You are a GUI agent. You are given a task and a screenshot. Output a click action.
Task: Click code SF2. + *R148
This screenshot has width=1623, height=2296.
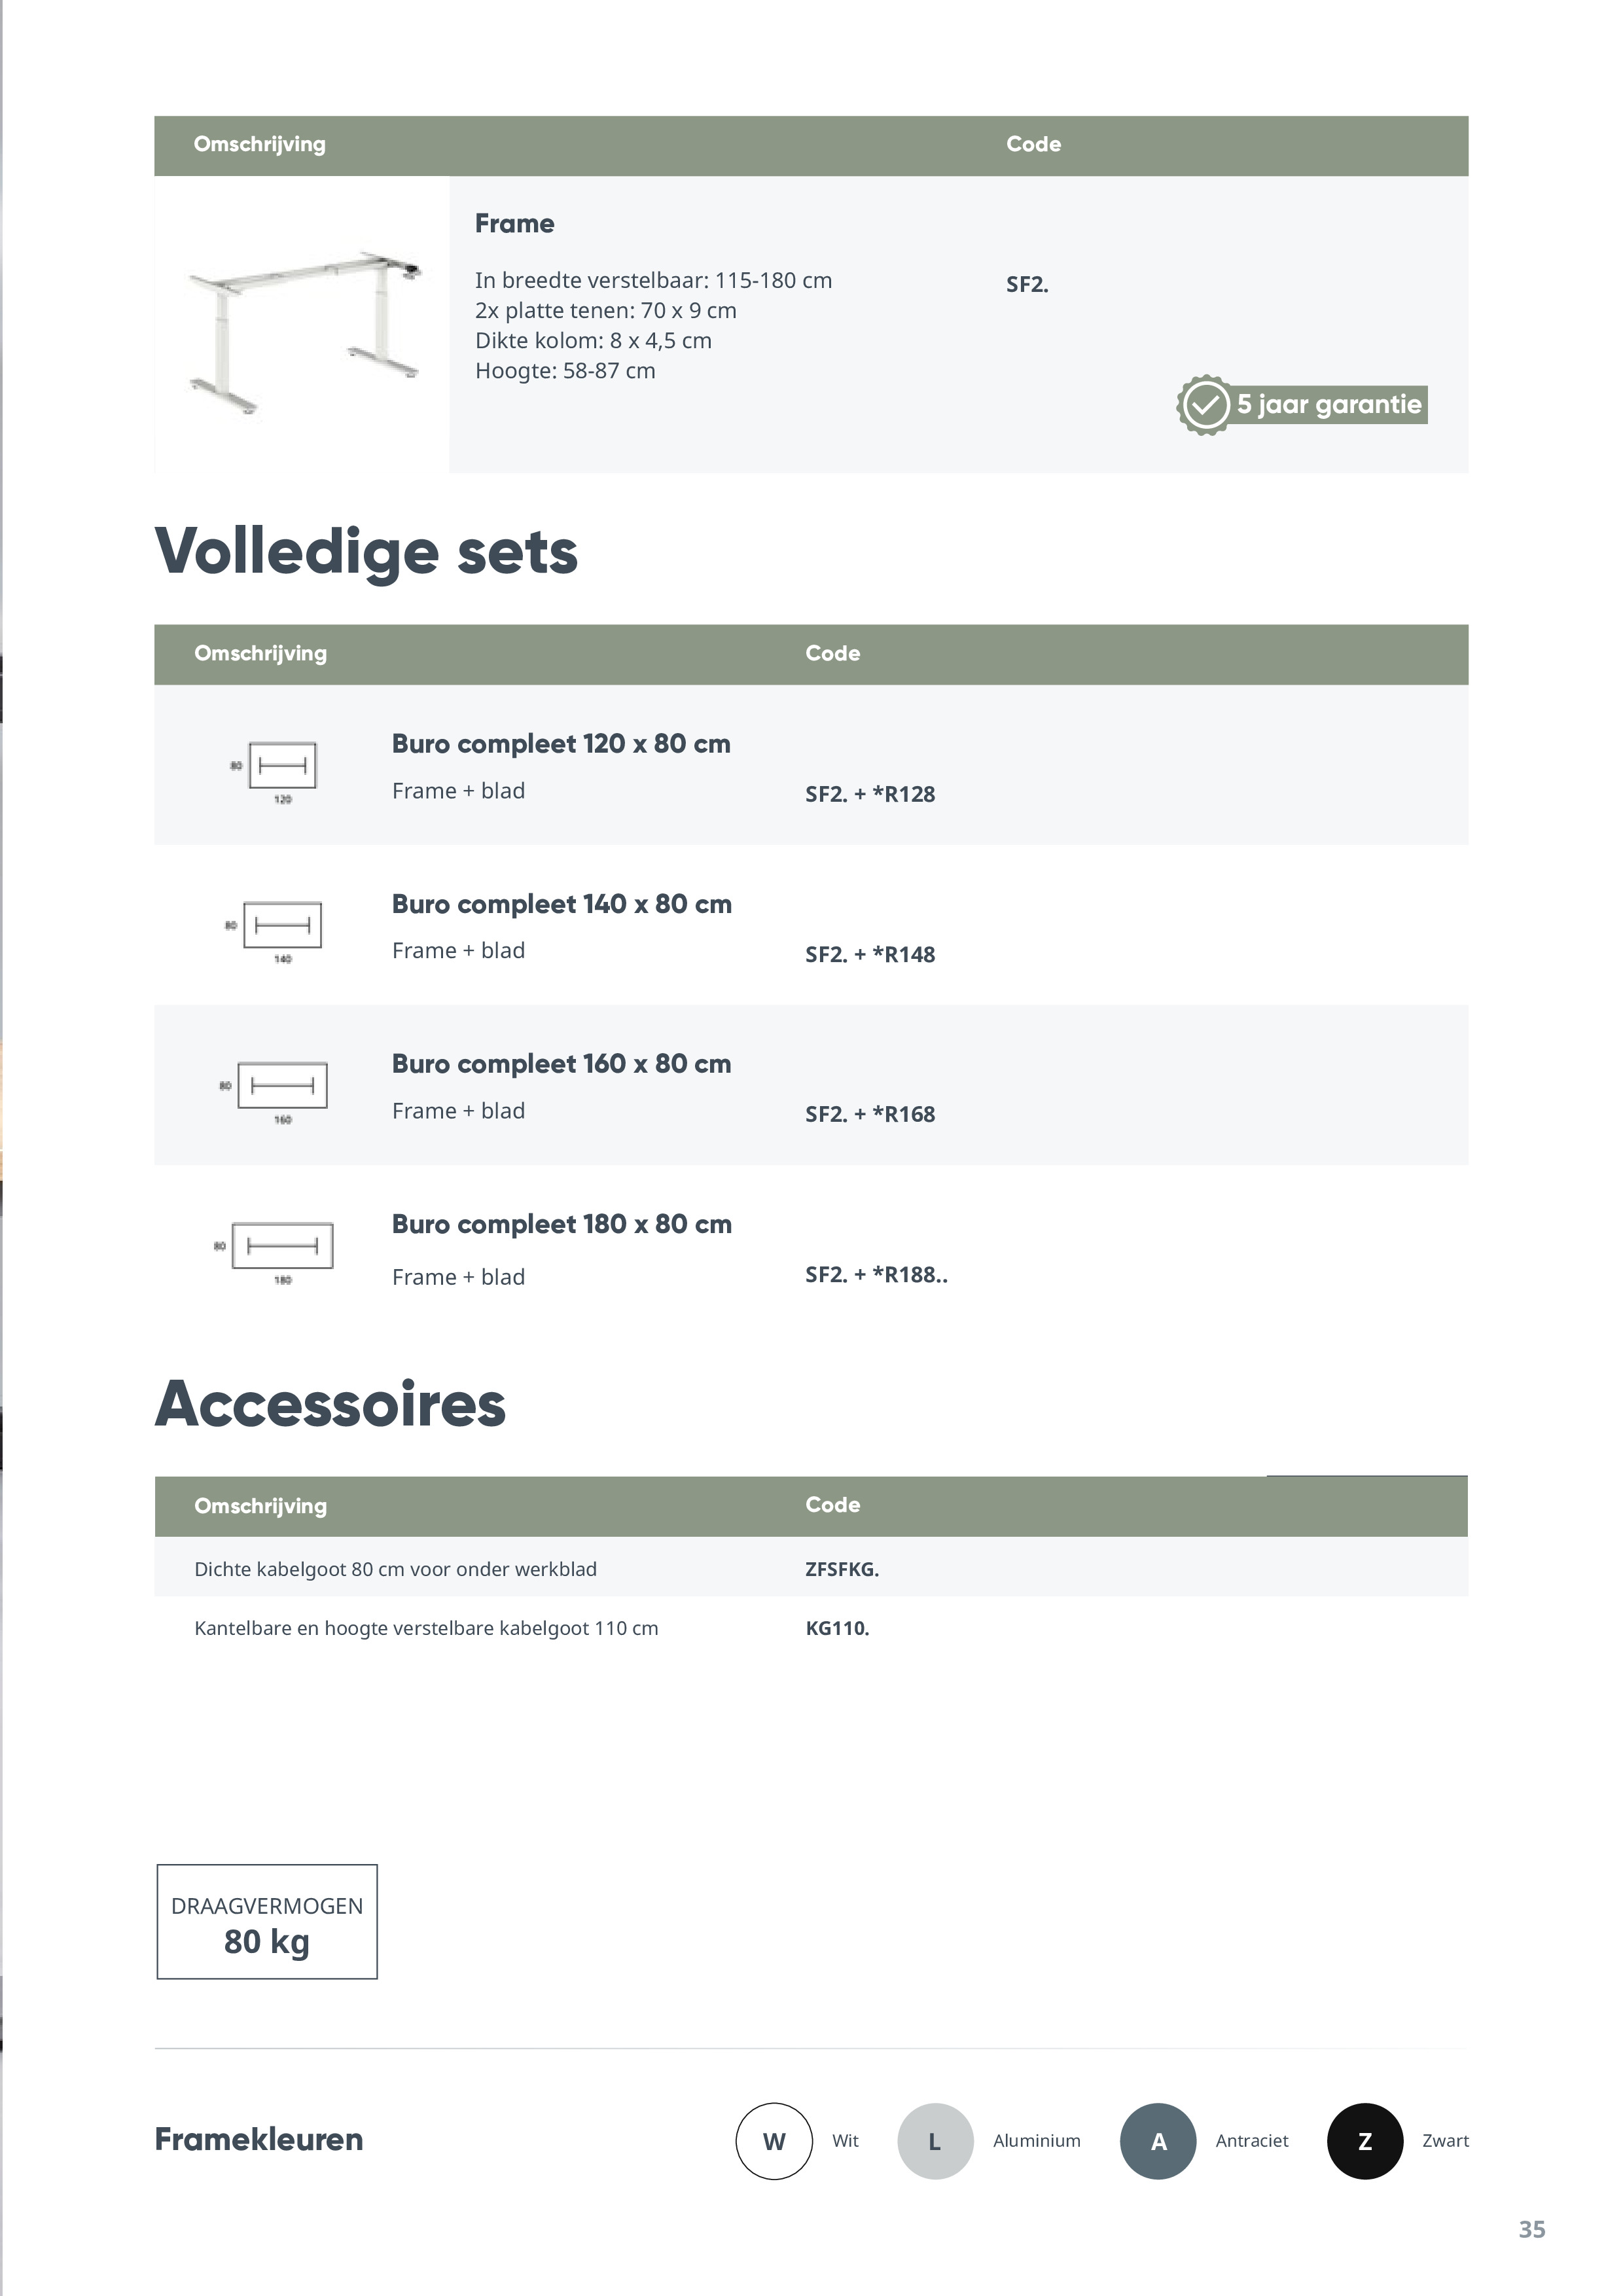(870, 955)
